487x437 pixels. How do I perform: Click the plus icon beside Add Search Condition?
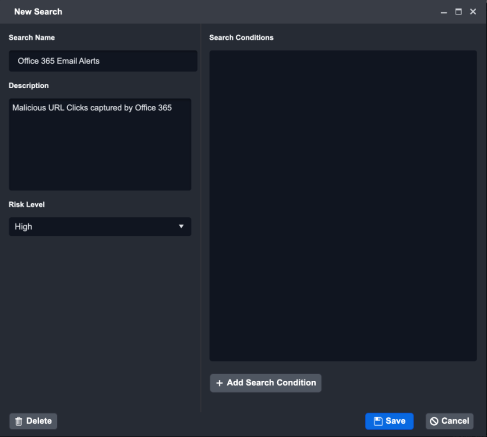pos(219,383)
